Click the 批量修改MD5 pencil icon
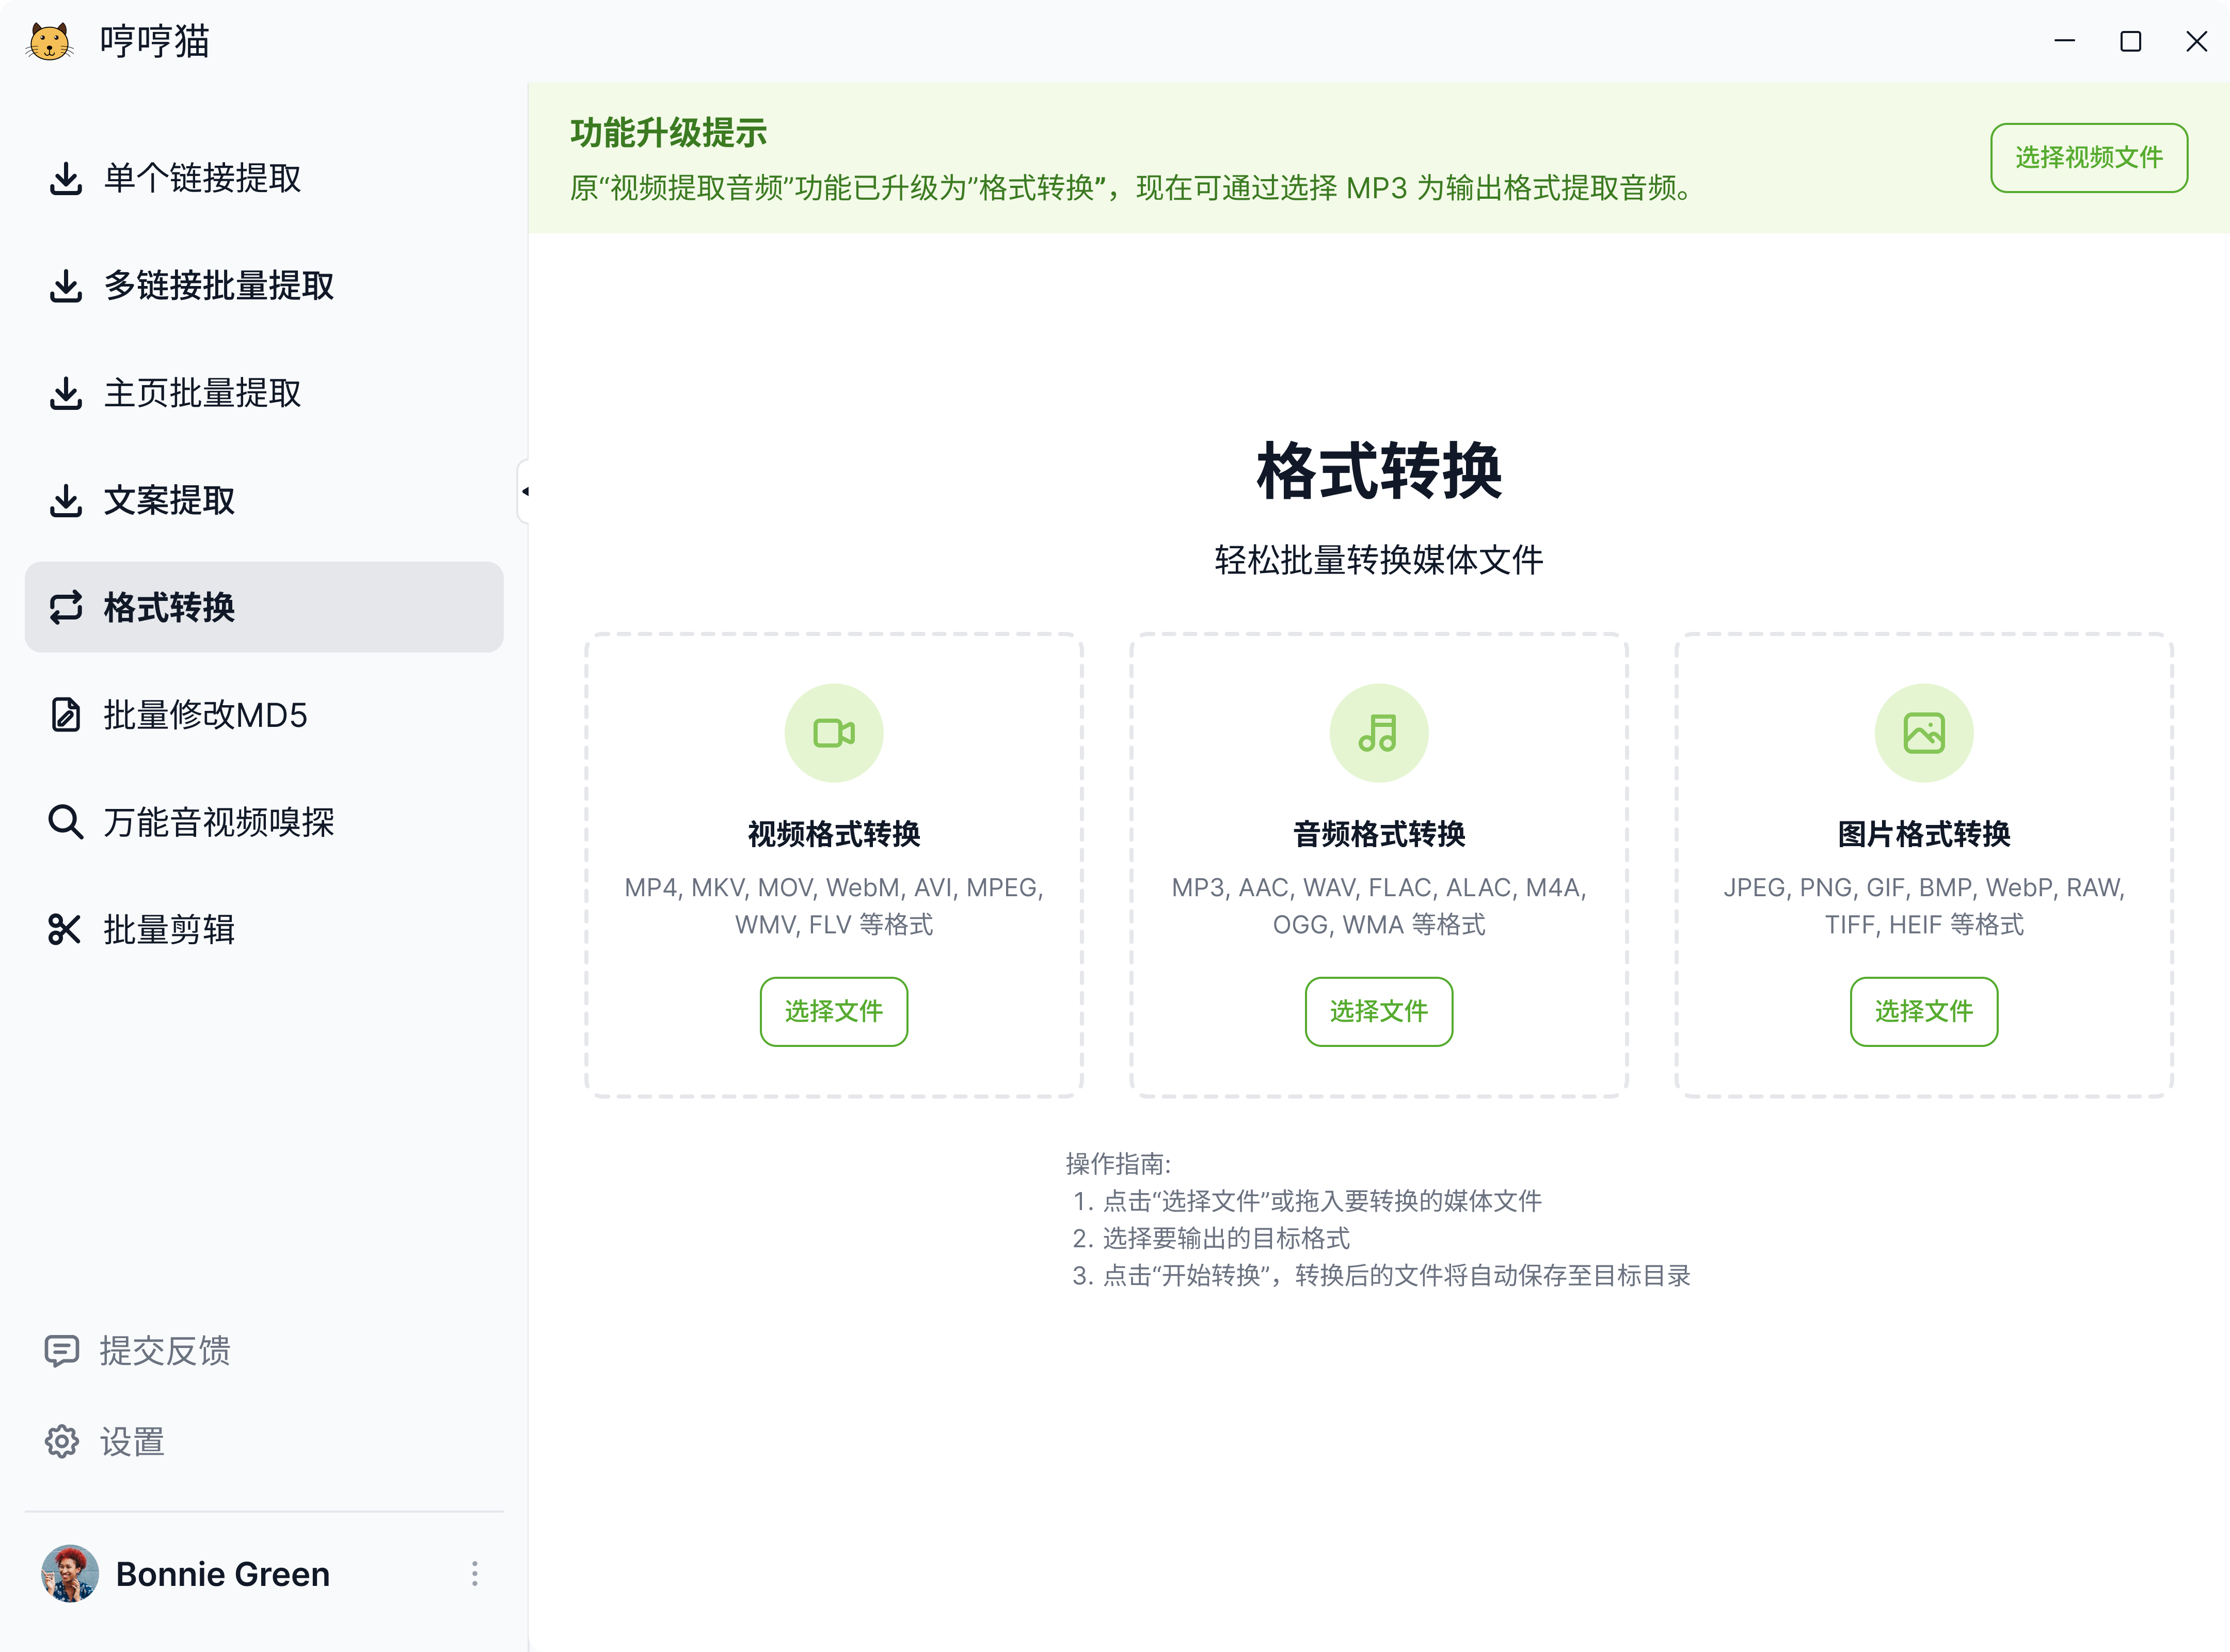 (x=65, y=715)
